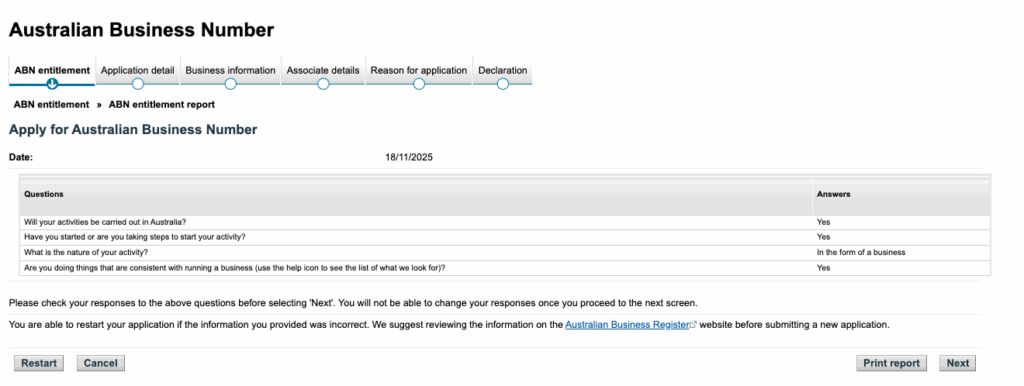Screen dimensions: 1024x386
Task: Click the answer 'In the form of a business'
Action: [861, 252]
